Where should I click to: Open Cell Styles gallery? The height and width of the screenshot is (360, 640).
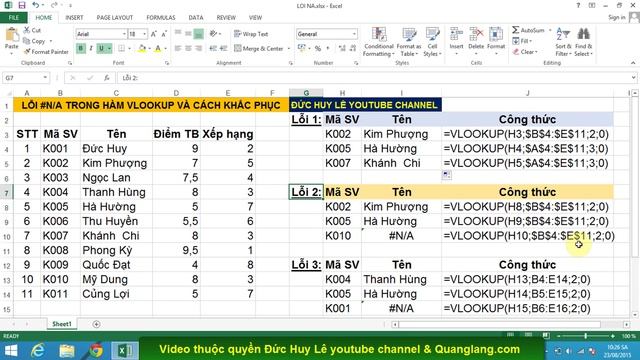(x=432, y=42)
